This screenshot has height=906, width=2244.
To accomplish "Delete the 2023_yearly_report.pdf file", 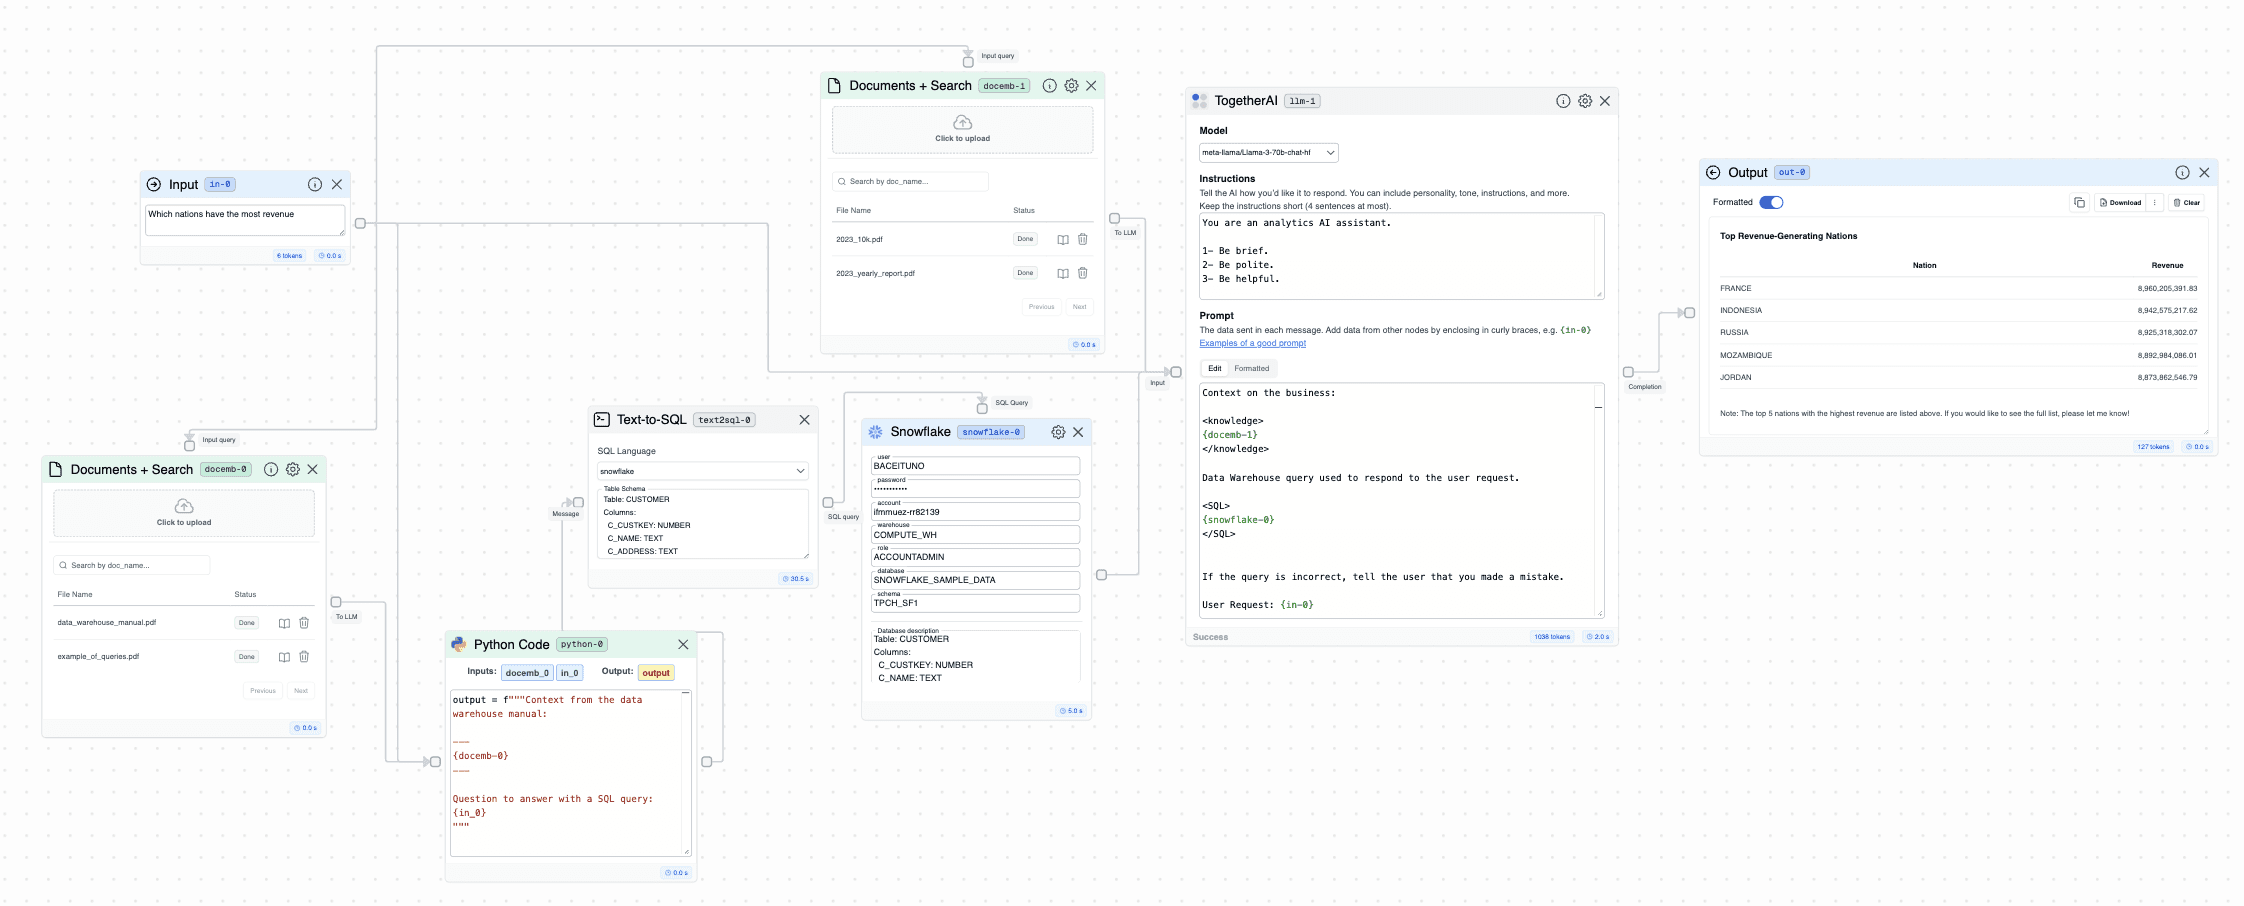I will (1083, 273).
